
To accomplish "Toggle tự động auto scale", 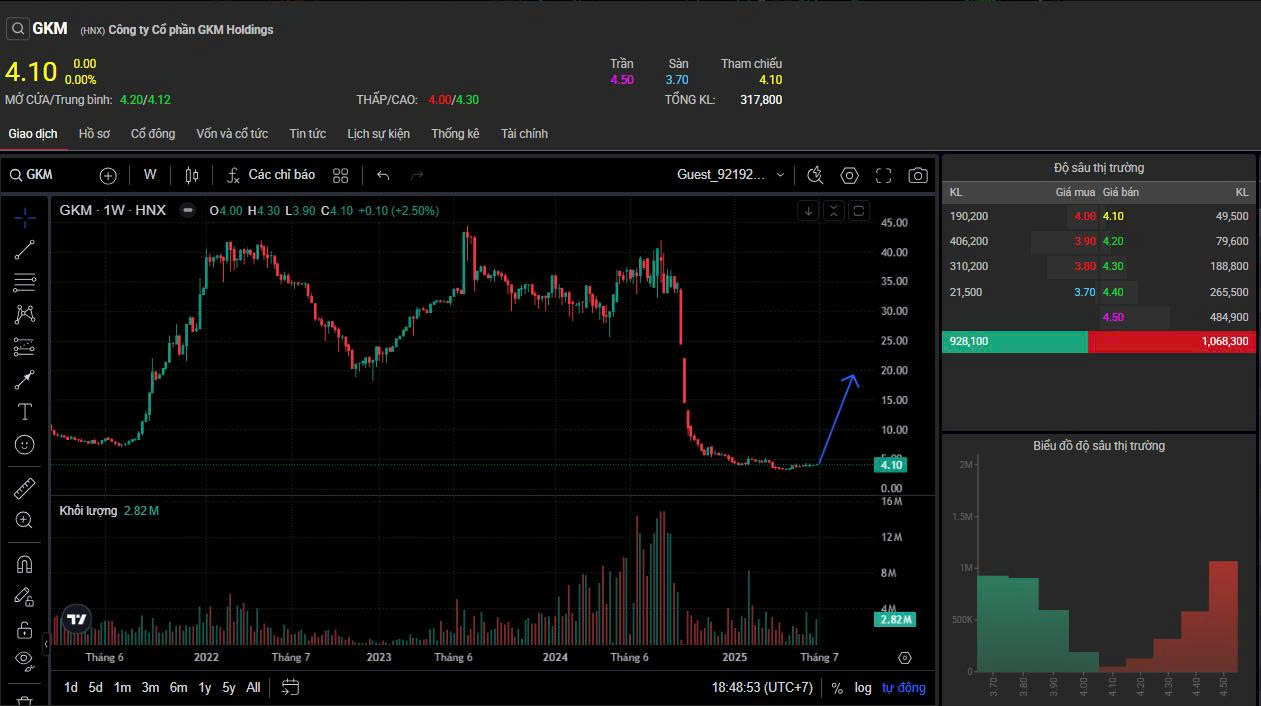I will point(904,688).
